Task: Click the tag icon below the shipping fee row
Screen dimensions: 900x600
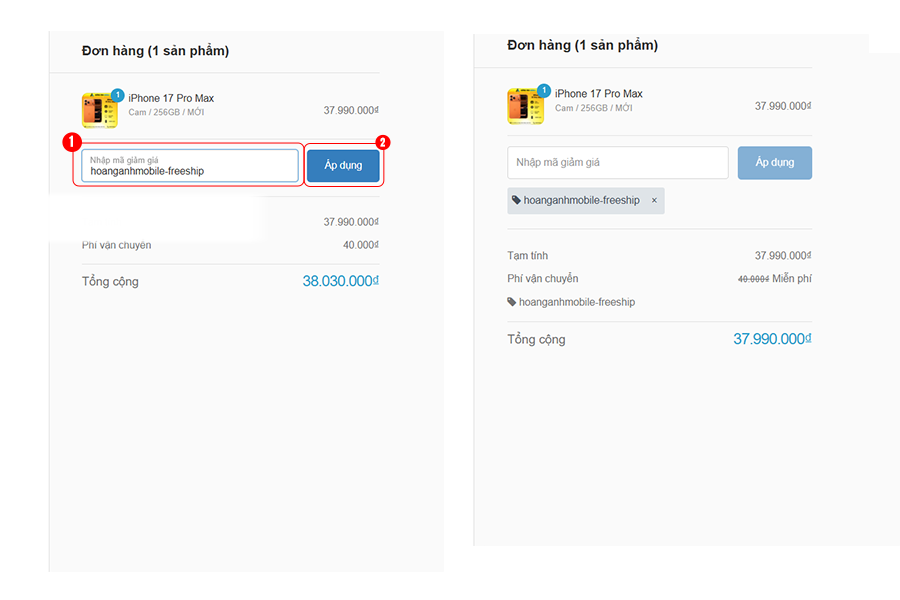Action: click(512, 302)
